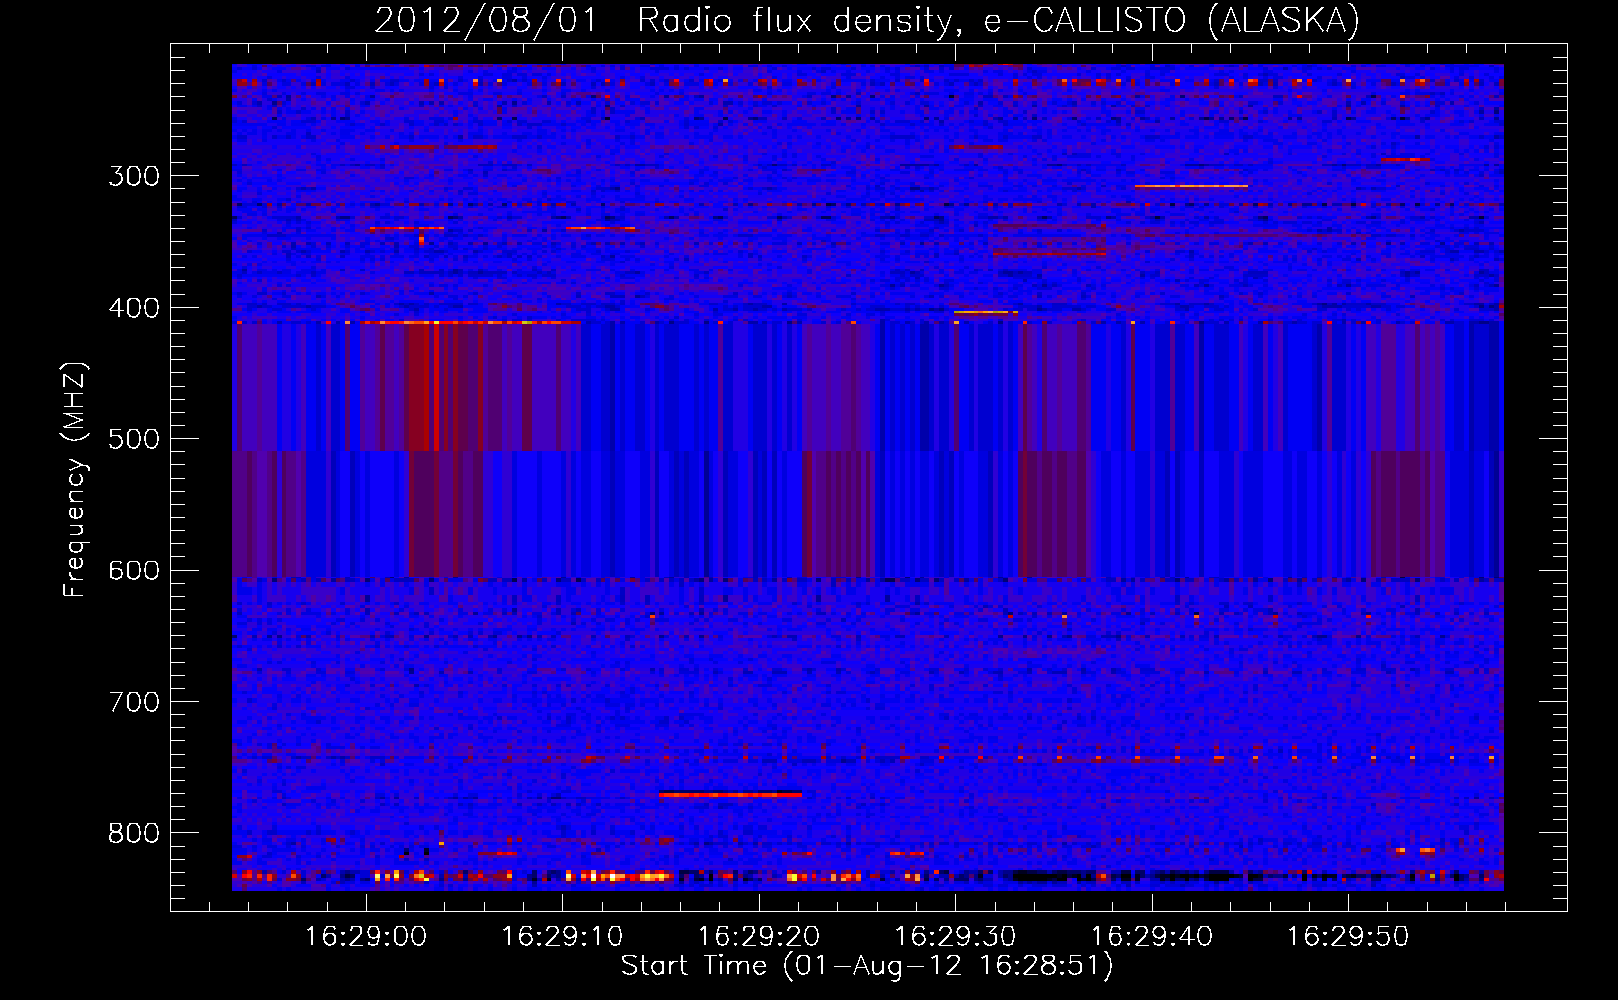Click the 'Frequency (MHZ)' axis label
This screenshot has height=1000, width=1618.
75,480
